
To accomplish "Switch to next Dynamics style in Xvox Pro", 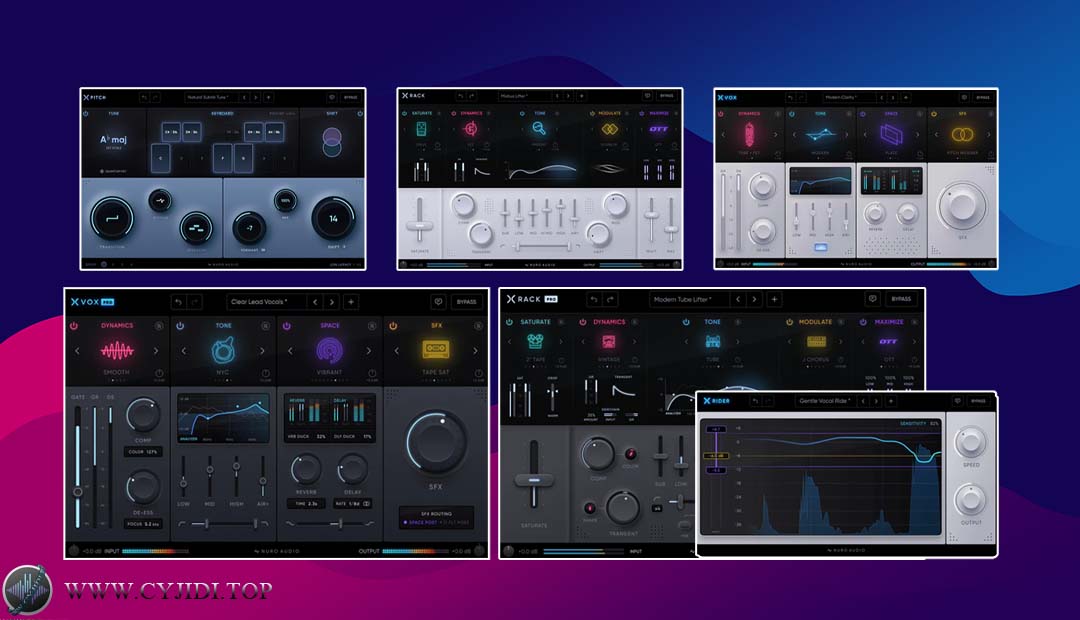I will 156,351.
